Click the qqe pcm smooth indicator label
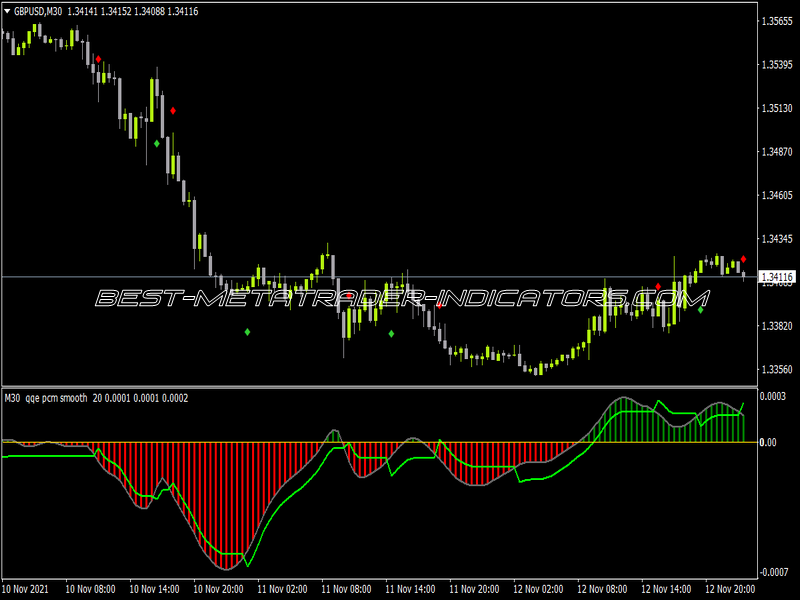 coord(56,398)
